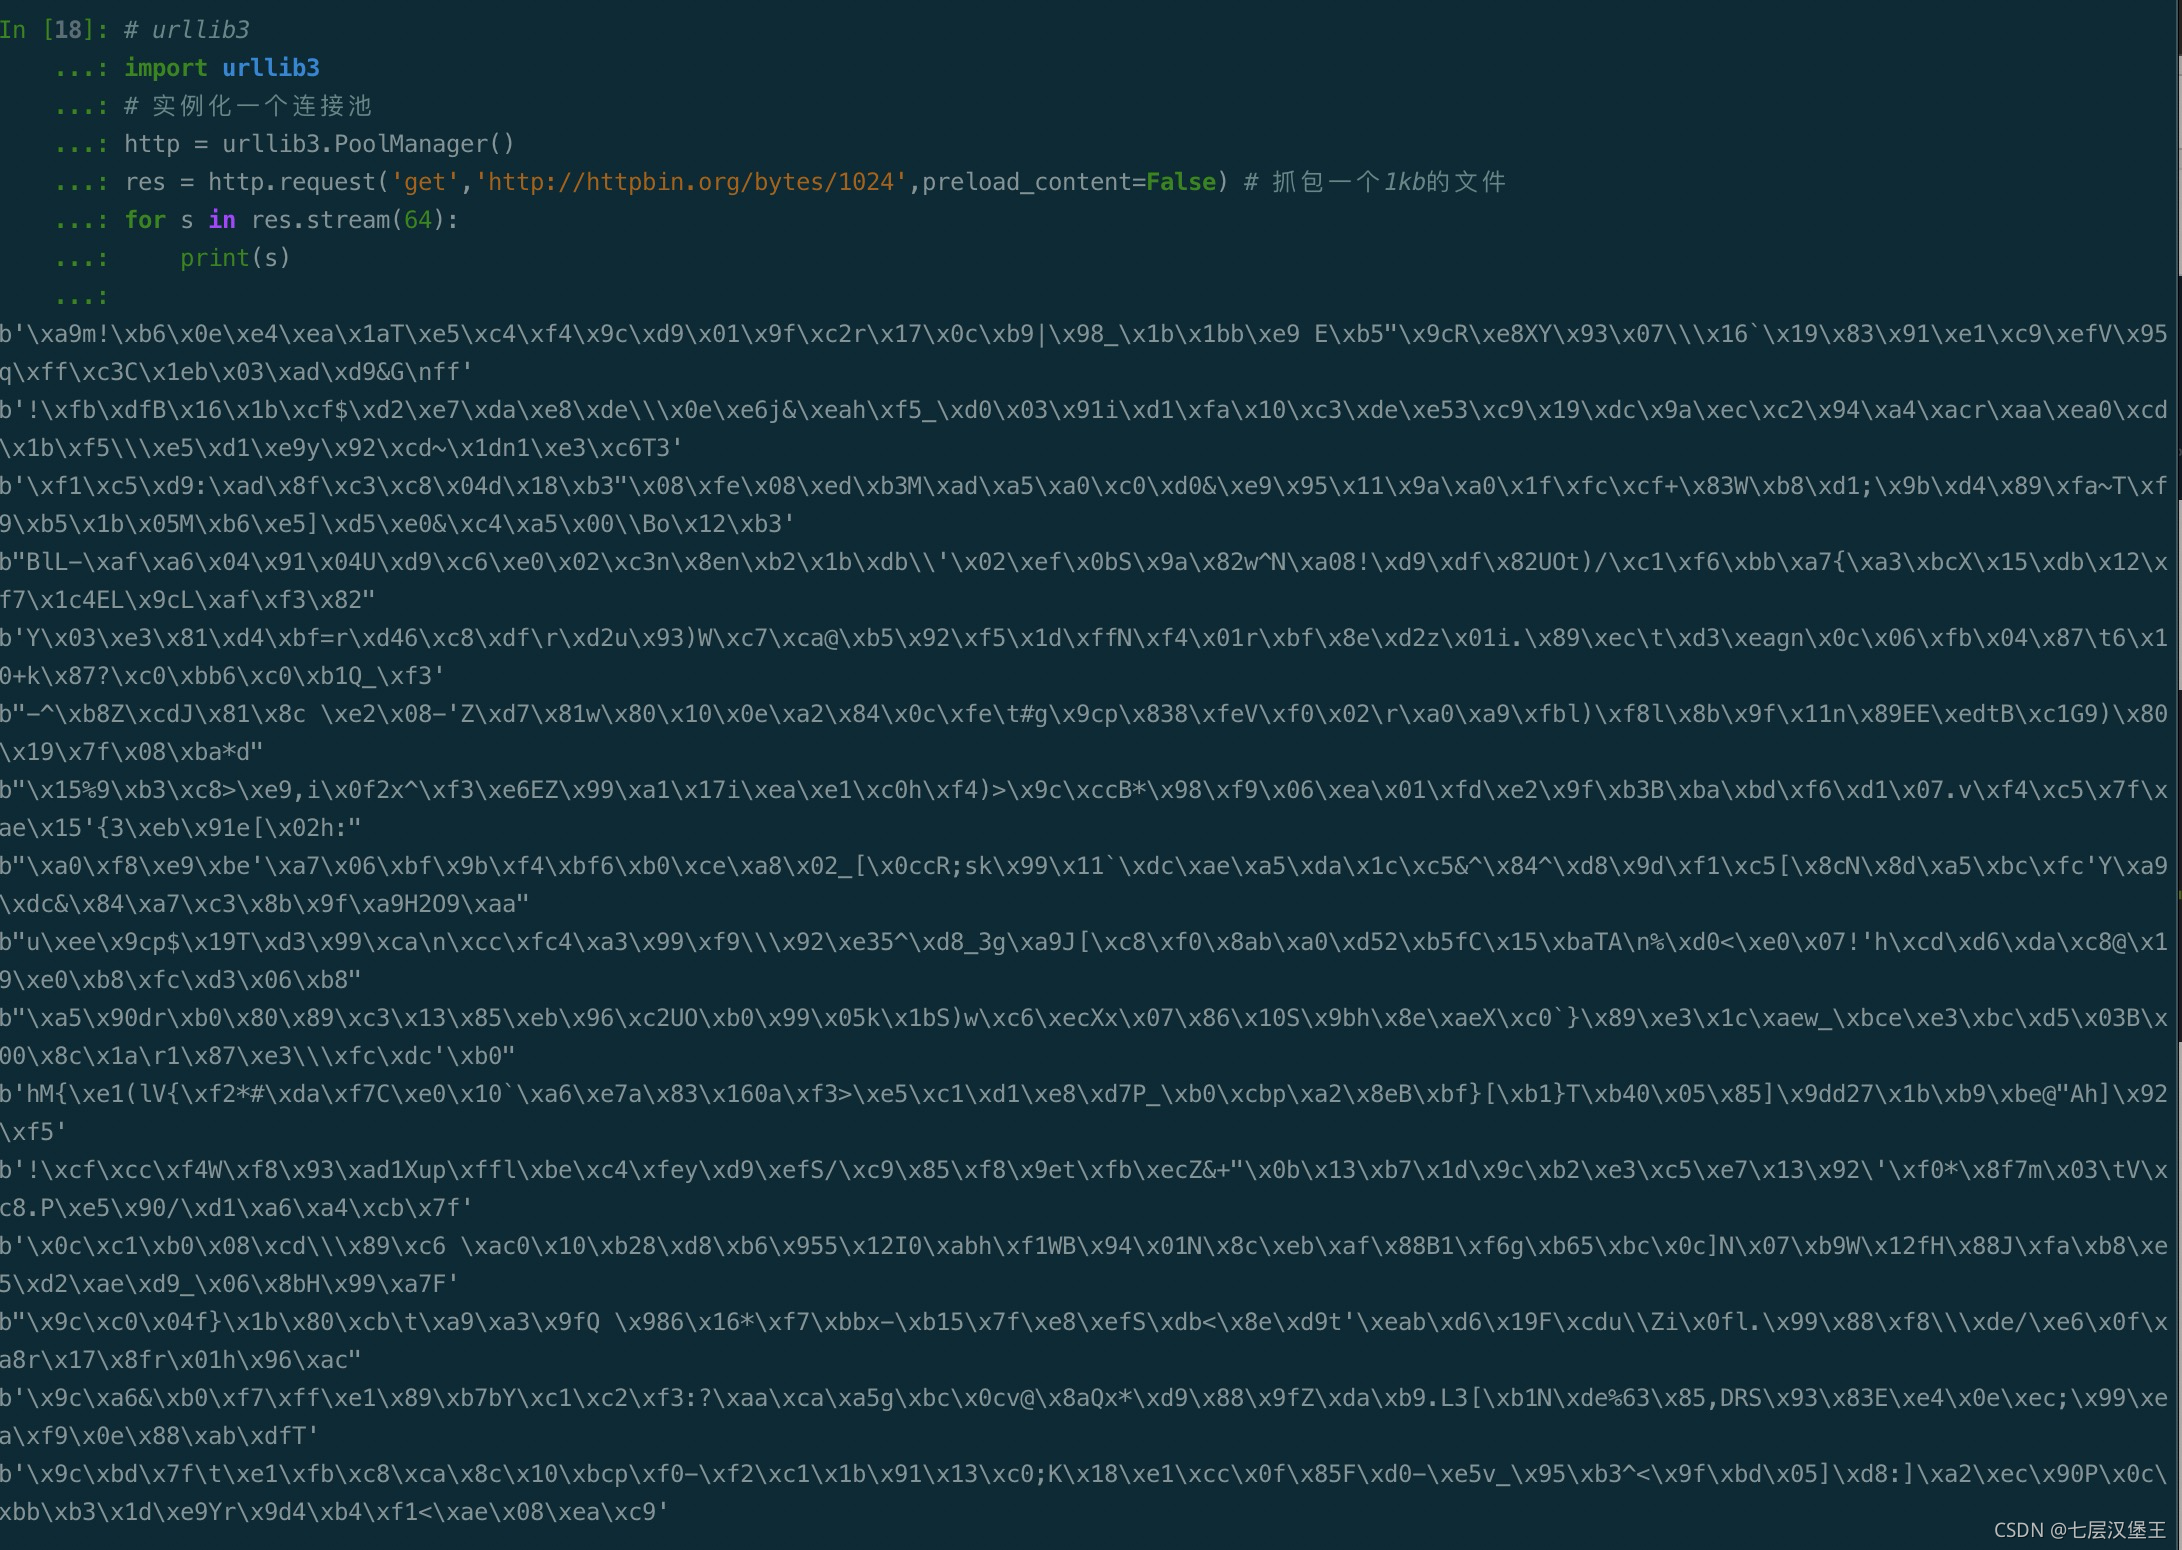Click the Chinese comment '# 实例化一个连接池'

click(248, 106)
